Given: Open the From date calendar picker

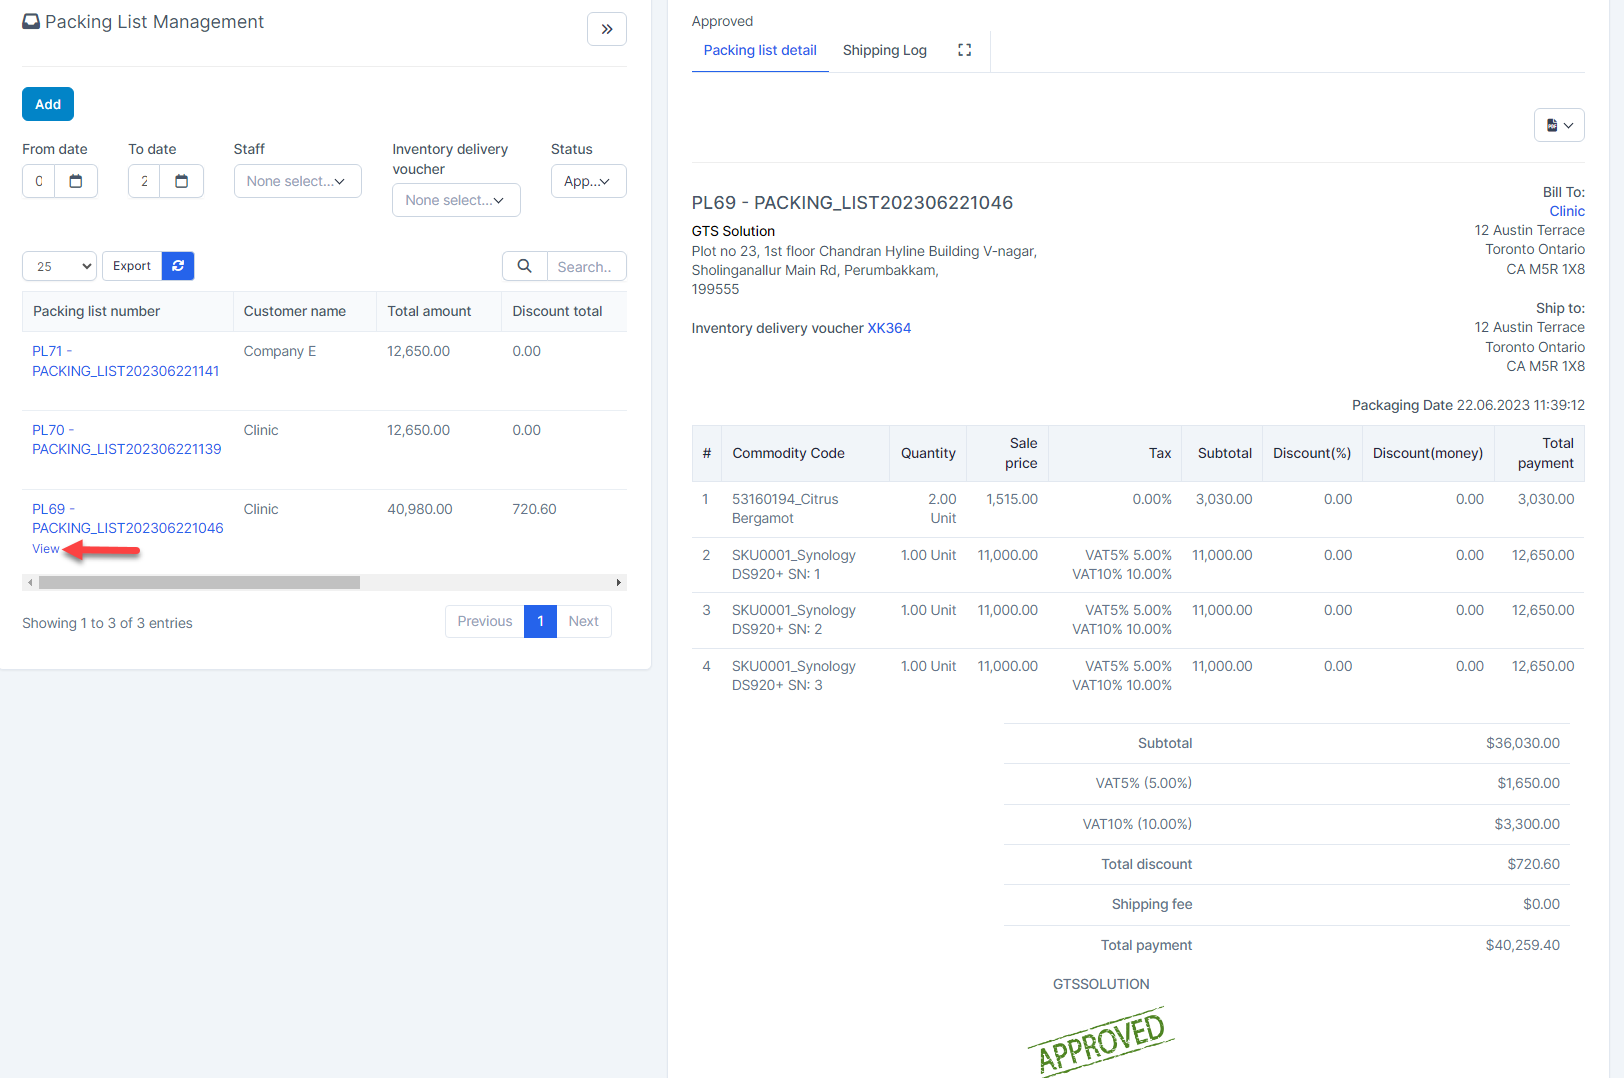Looking at the screenshot, I should 75,181.
